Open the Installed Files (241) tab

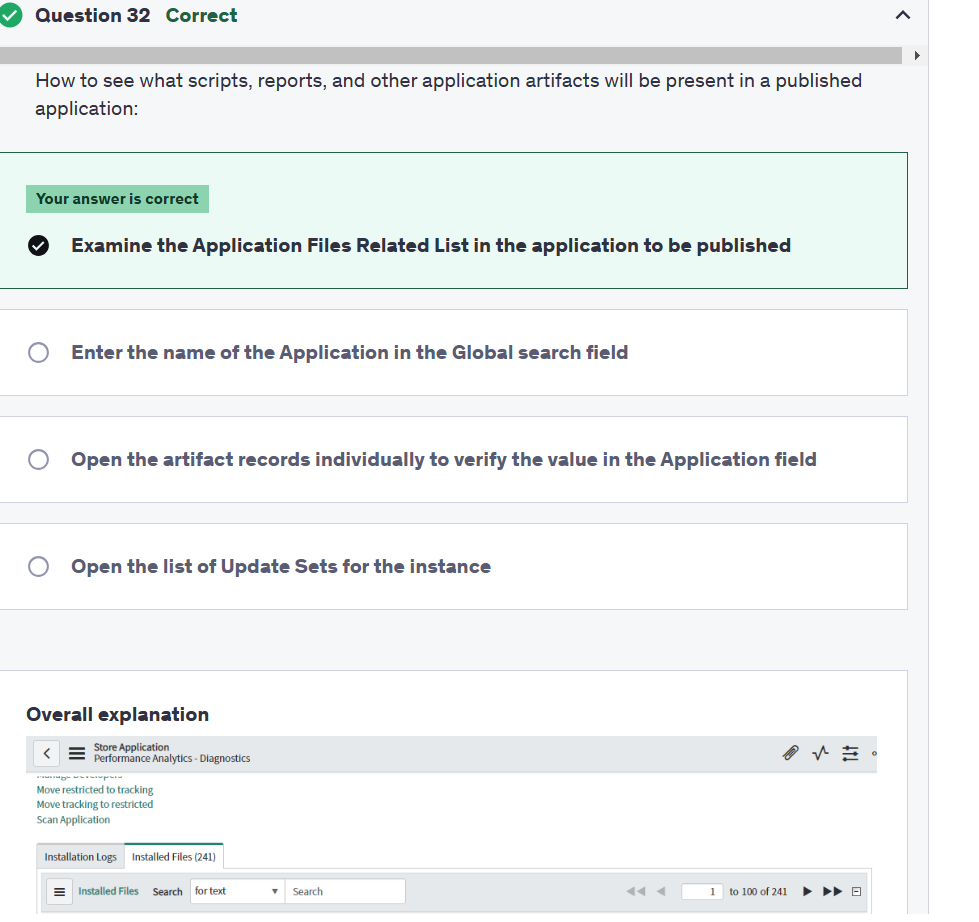tap(173, 856)
